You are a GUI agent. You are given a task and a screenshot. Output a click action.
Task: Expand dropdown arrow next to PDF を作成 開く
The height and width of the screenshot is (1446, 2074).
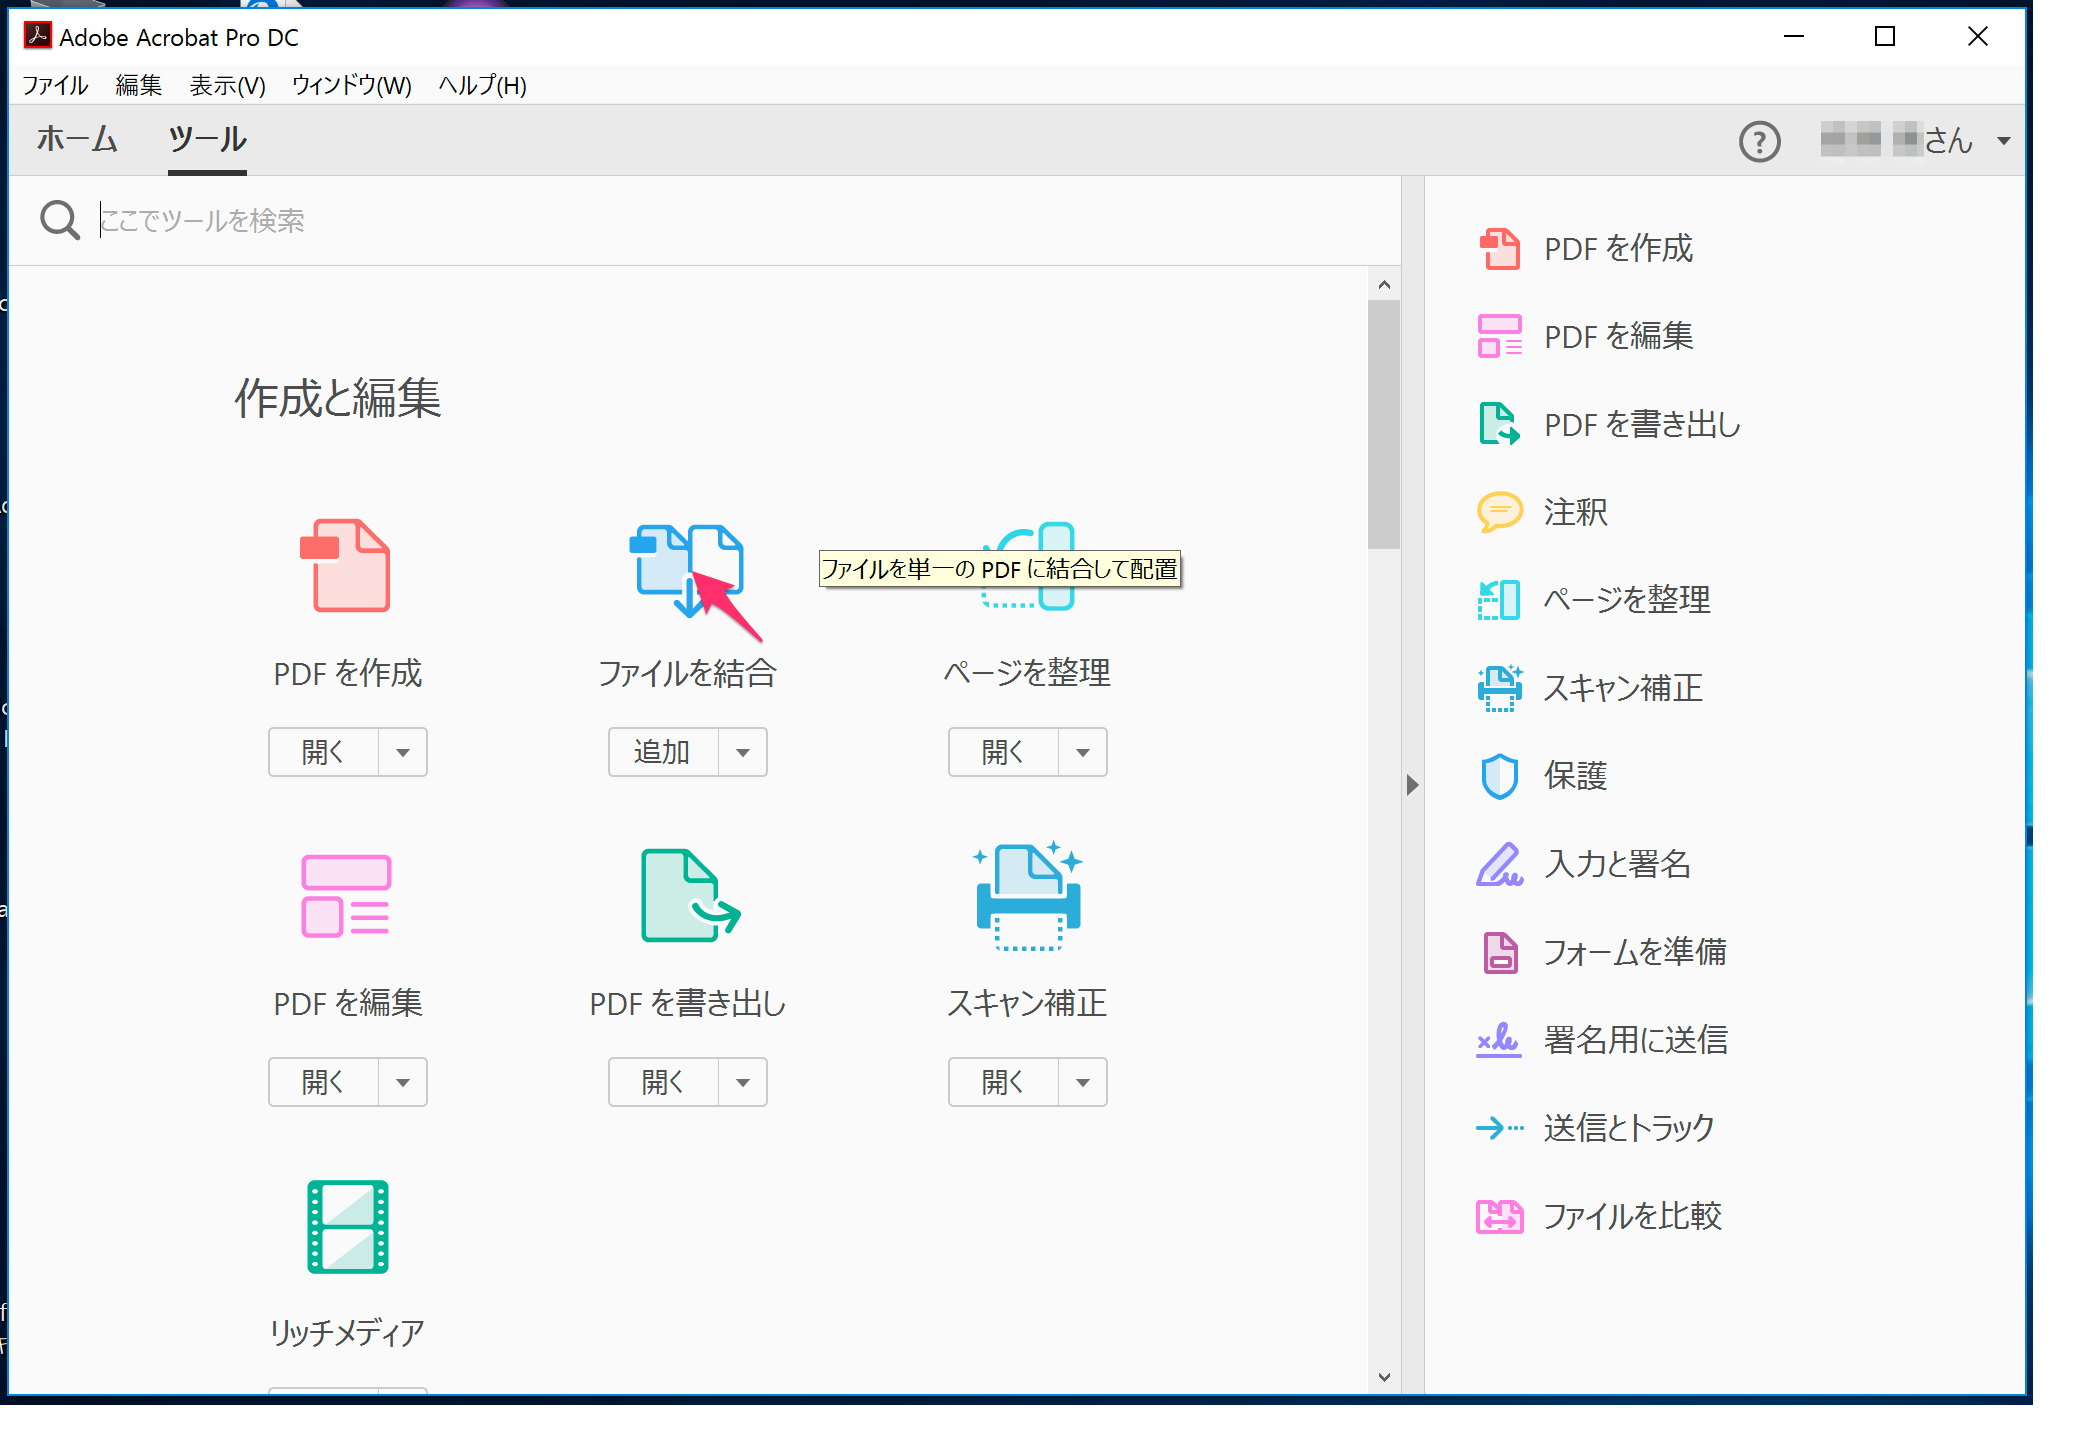403,752
